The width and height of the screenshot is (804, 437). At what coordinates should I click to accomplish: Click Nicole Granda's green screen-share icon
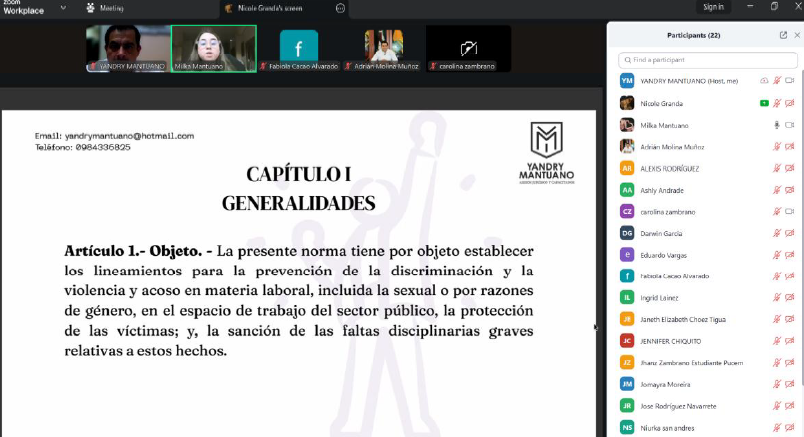coord(764,102)
